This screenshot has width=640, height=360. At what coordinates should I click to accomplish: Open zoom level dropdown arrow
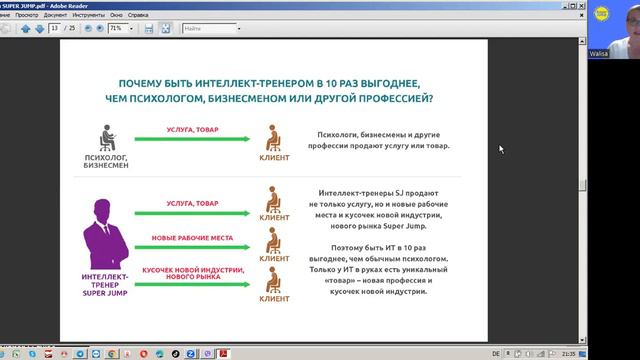pos(131,29)
